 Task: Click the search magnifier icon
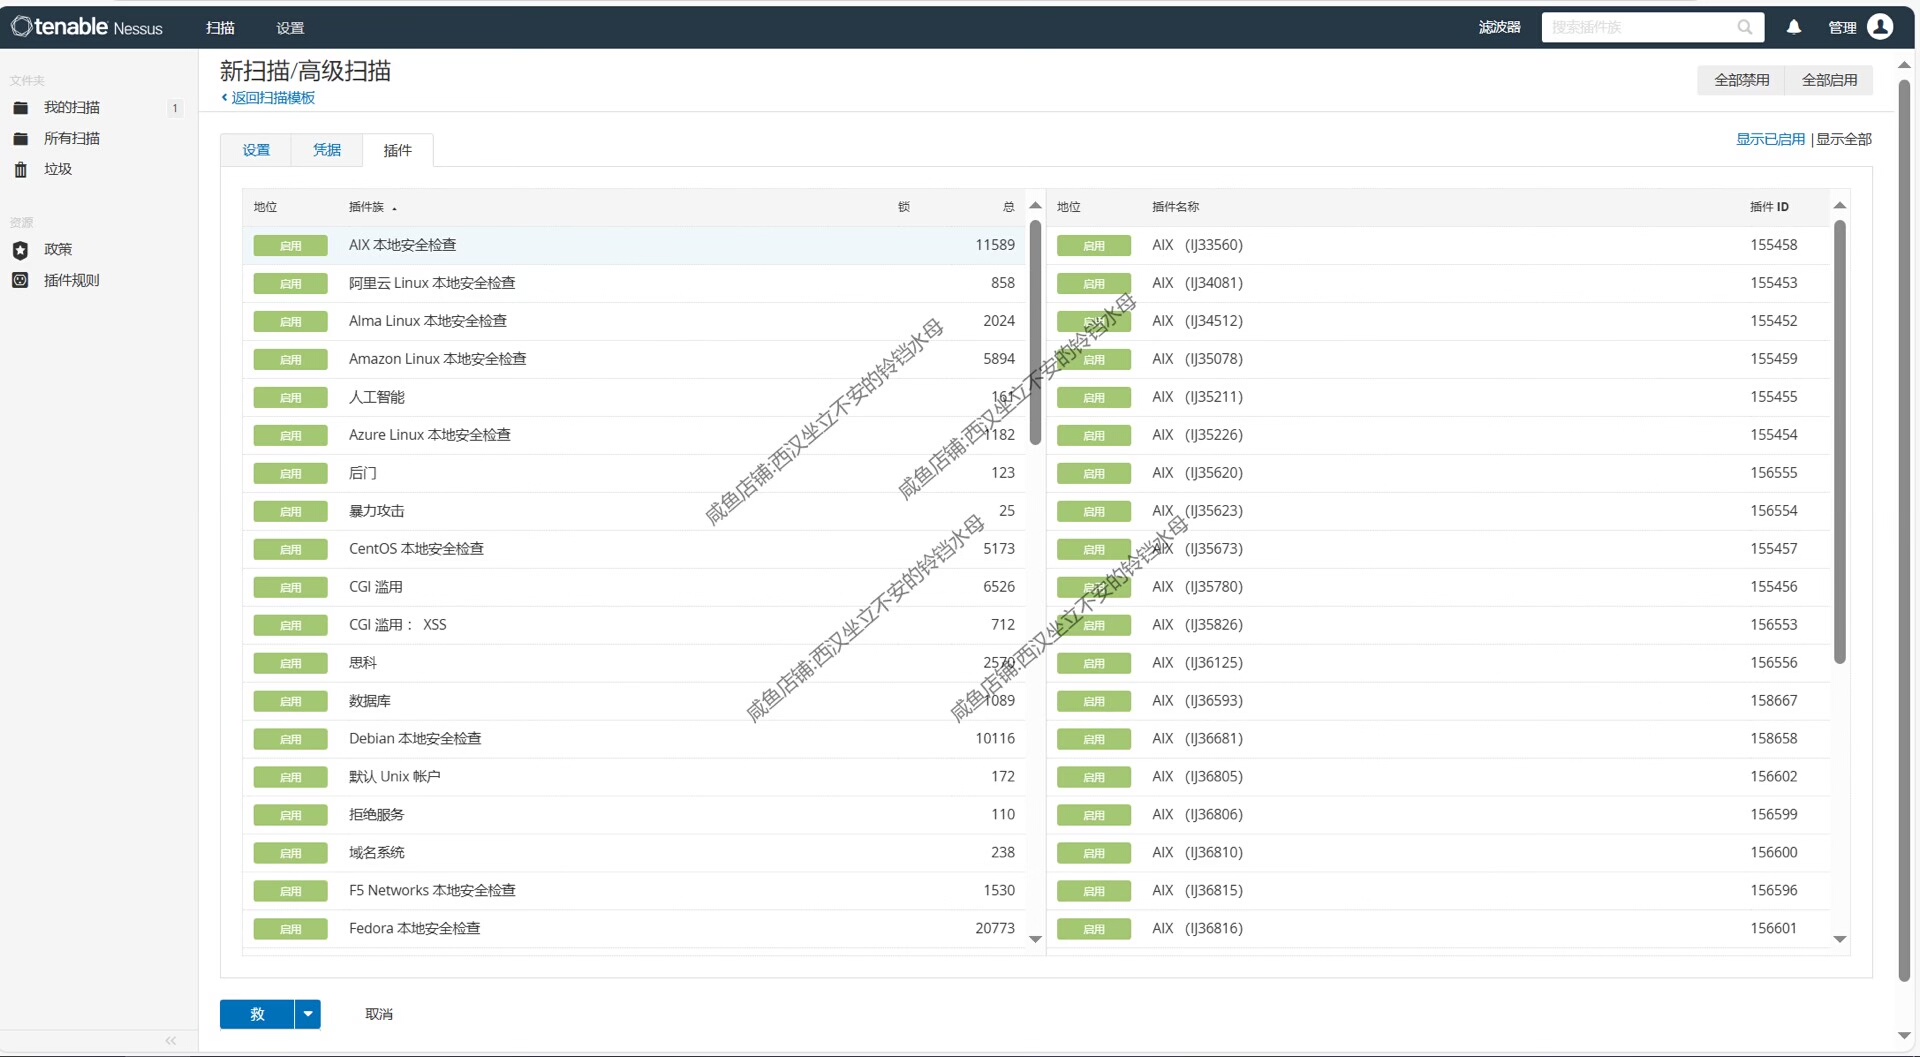pyautogui.click(x=1745, y=27)
